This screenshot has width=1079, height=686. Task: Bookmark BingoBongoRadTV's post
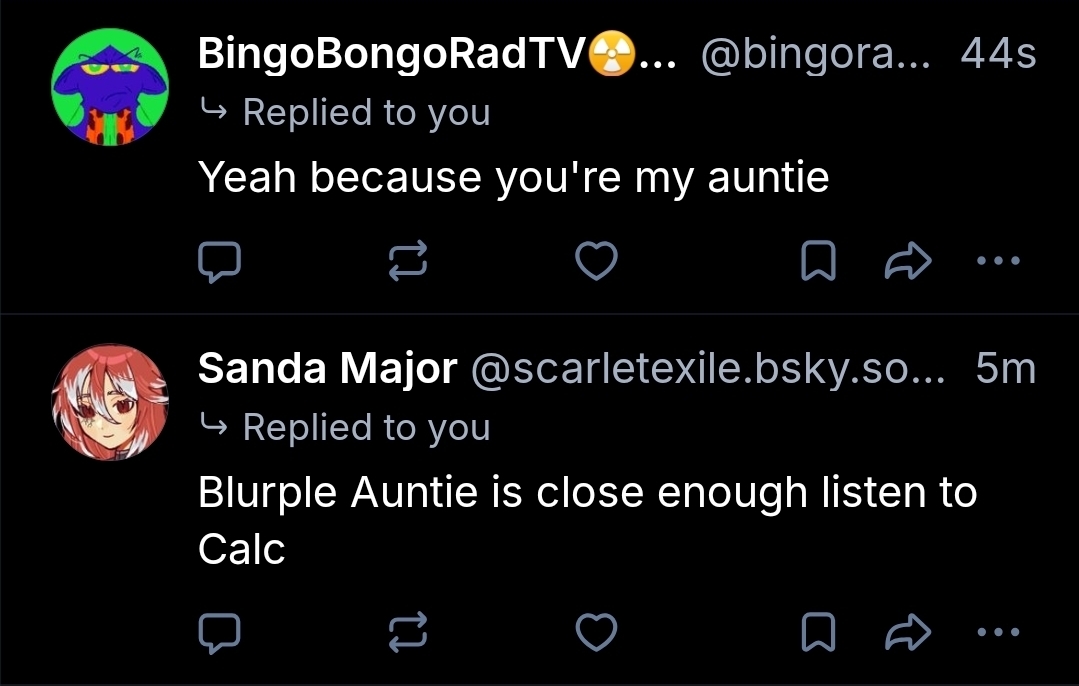[x=819, y=262]
